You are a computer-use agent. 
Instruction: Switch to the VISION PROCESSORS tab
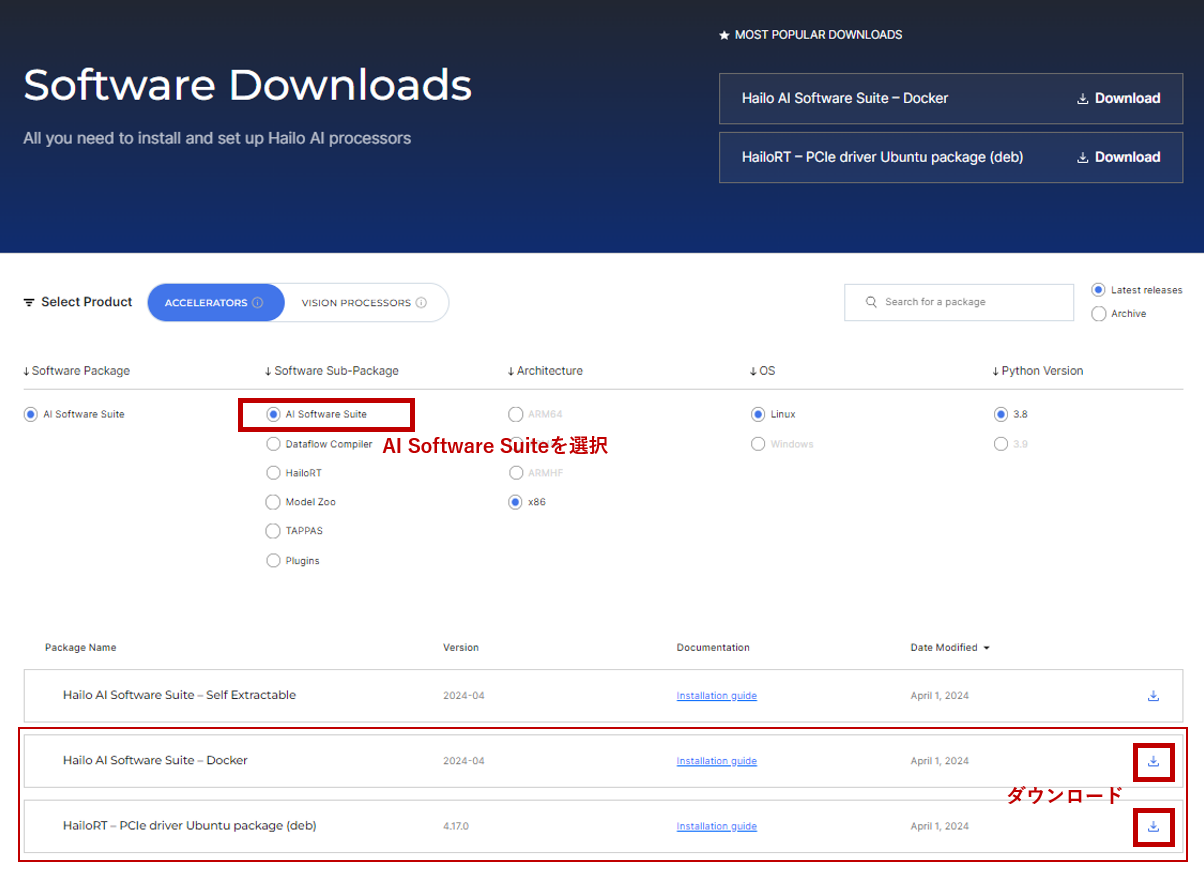pos(365,303)
